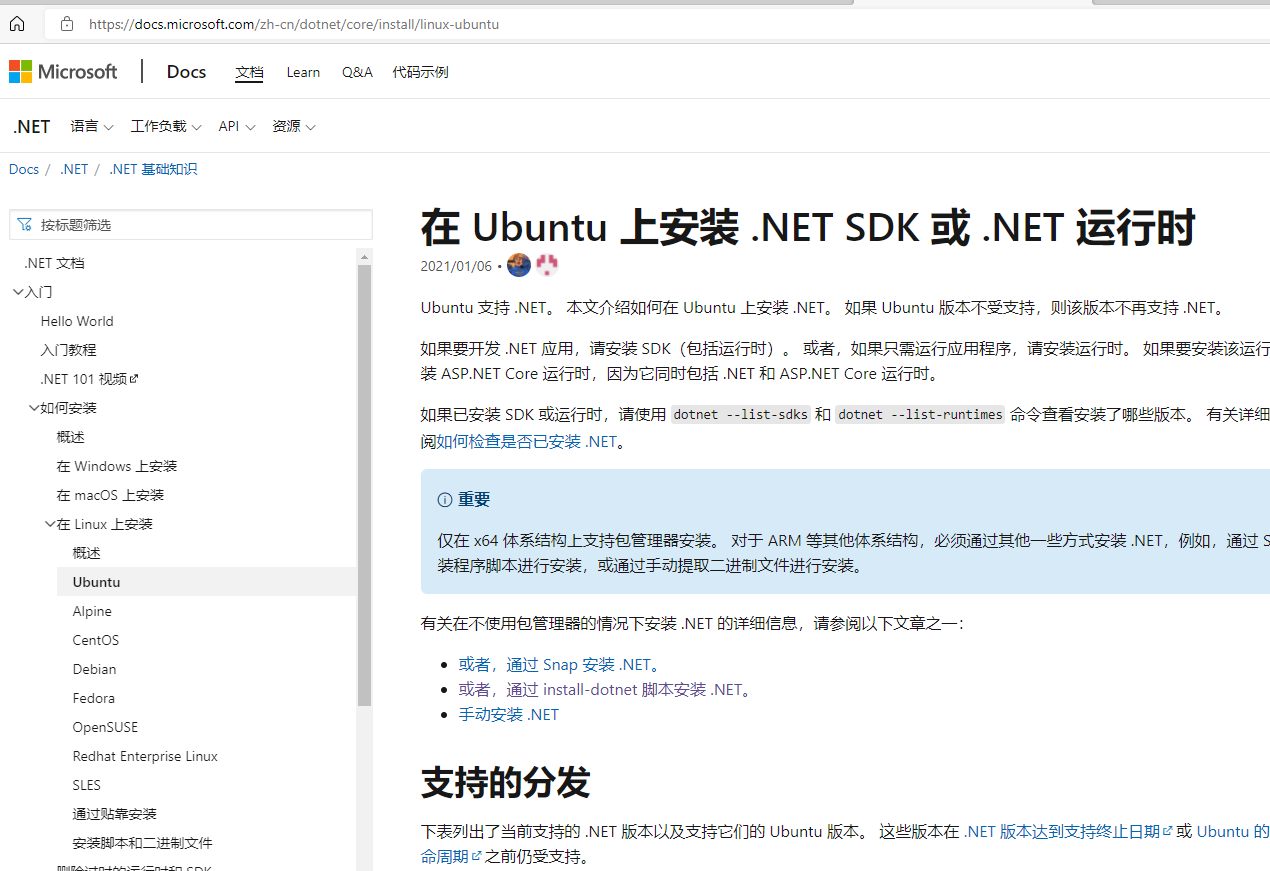Open the 语言 dropdown menu
Screen dimensions: 1270x871
coord(92,127)
